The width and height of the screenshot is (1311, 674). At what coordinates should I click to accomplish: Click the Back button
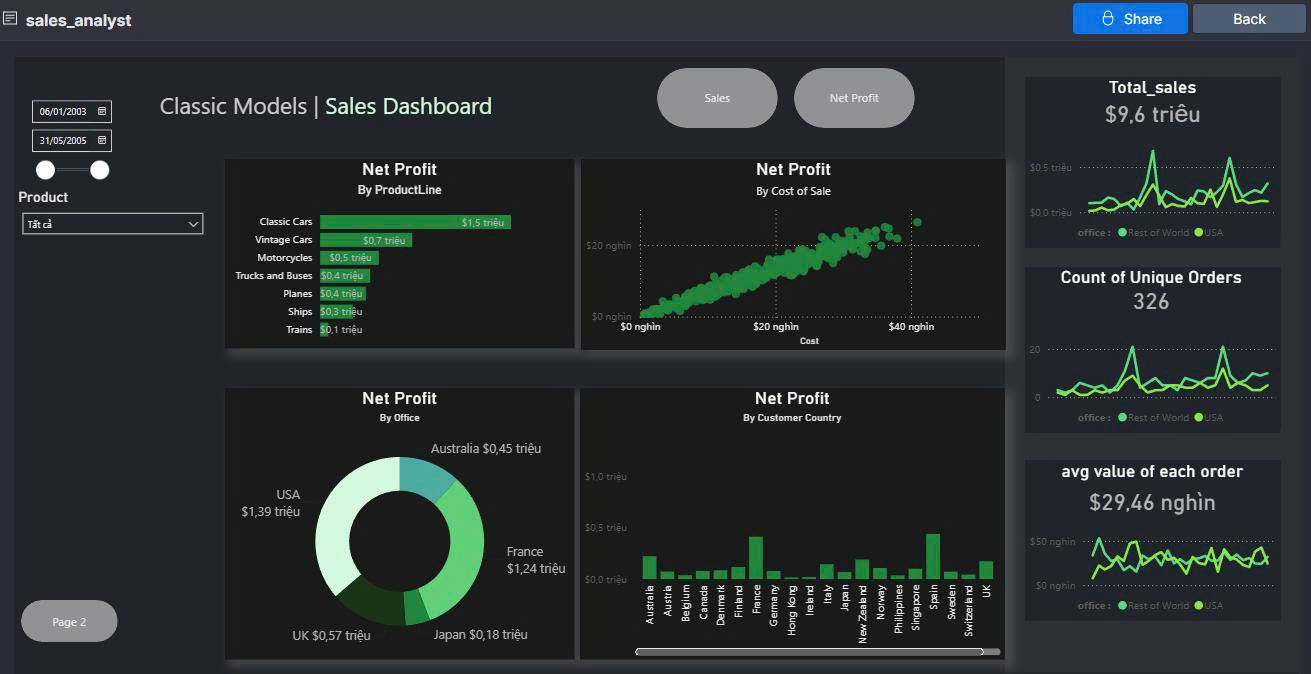pyautogui.click(x=1249, y=18)
